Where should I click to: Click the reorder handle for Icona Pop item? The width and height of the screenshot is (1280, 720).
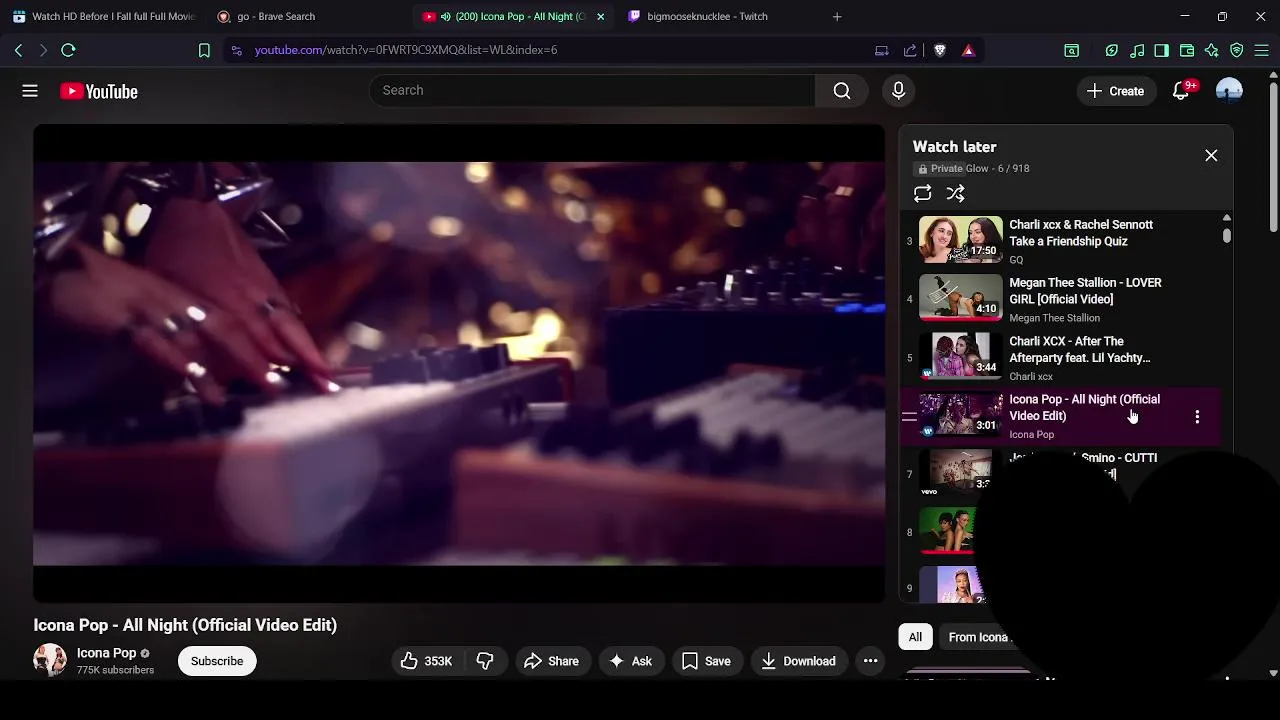coord(909,417)
